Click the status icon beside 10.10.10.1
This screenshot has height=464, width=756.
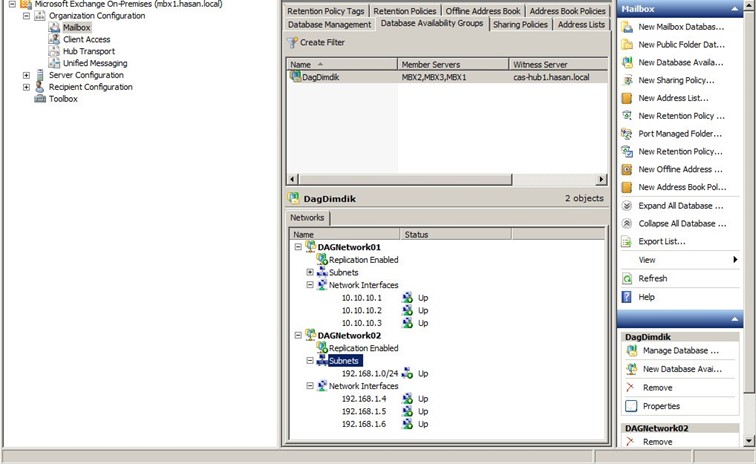407,298
